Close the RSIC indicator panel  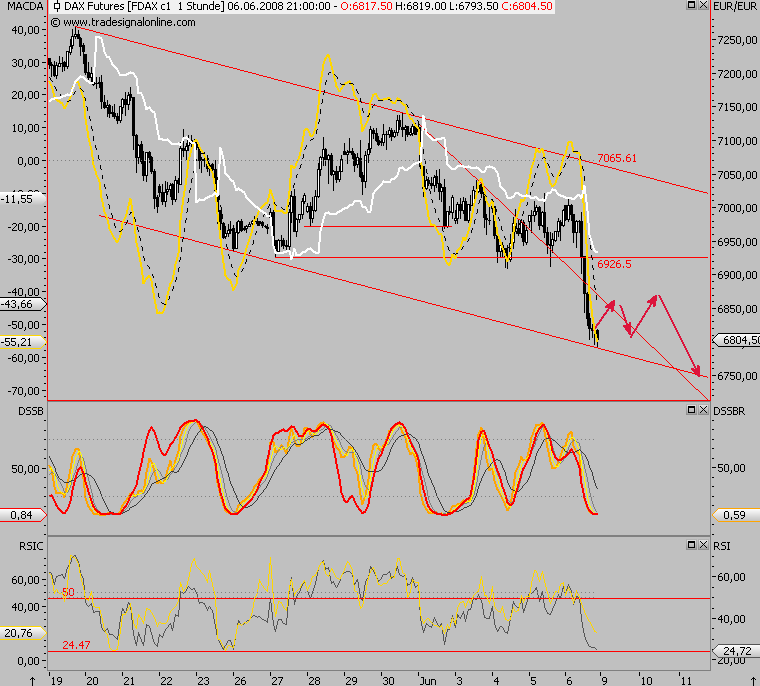coord(703,545)
